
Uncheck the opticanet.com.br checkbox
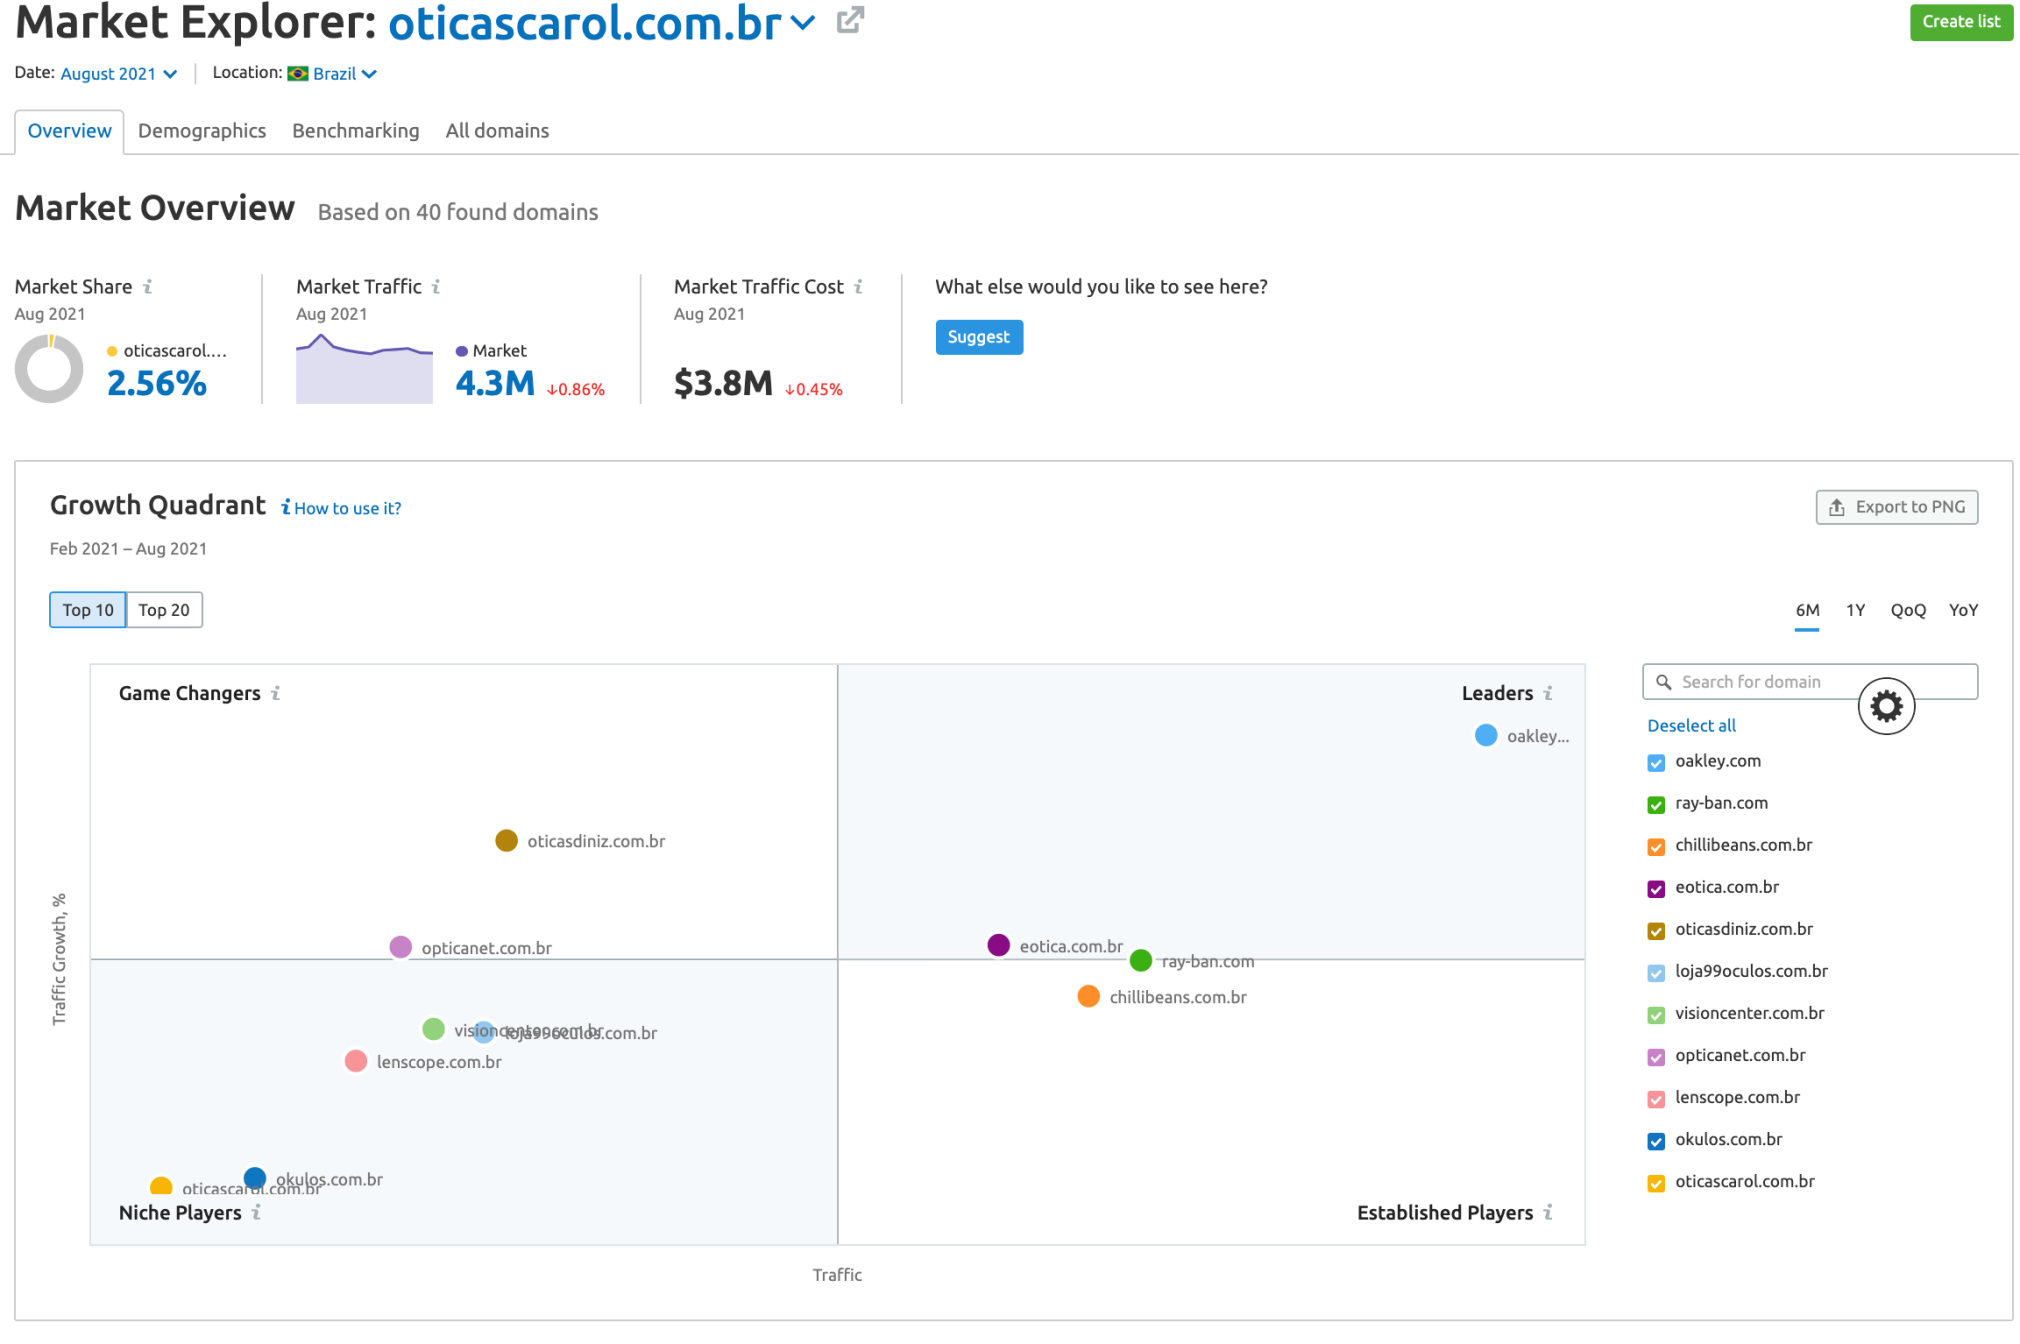click(1656, 1057)
